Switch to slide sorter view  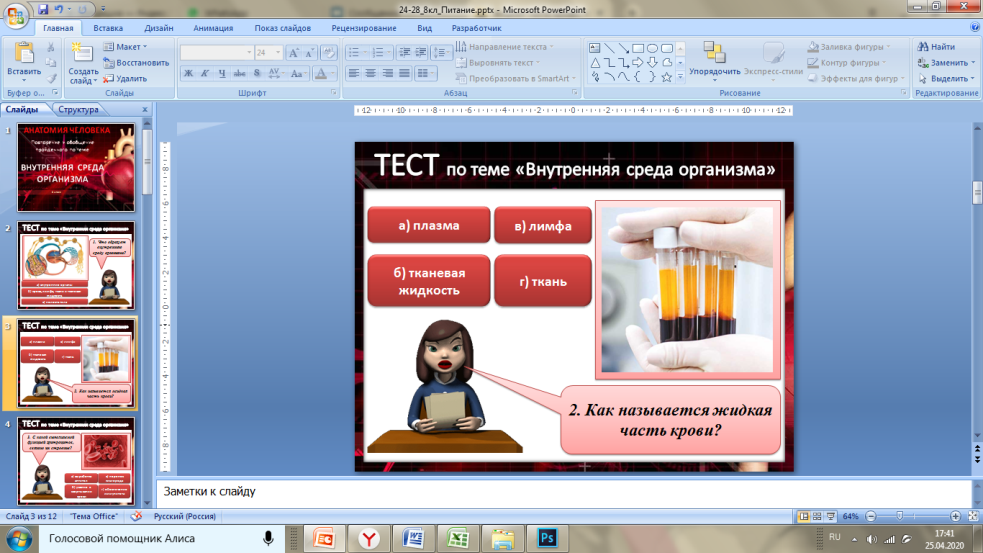pos(817,516)
